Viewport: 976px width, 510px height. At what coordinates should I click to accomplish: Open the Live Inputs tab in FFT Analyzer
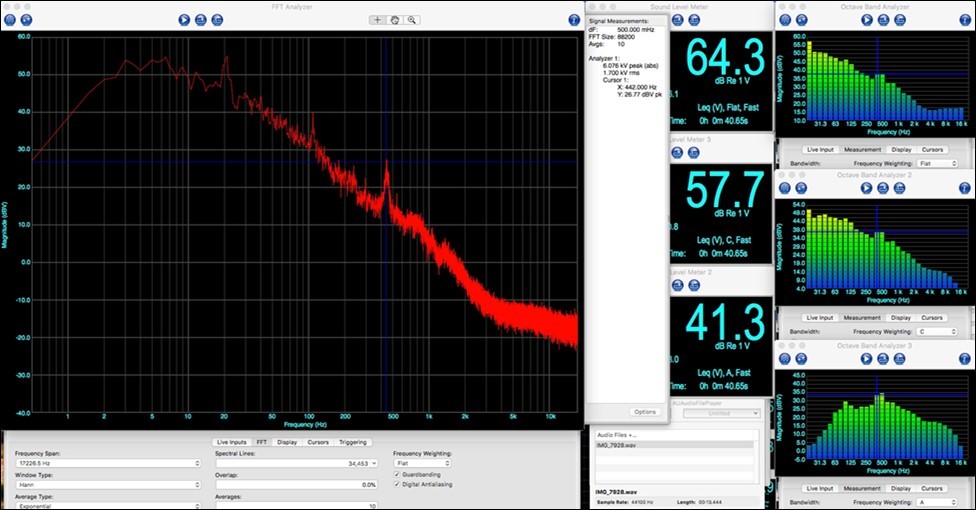pos(231,442)
